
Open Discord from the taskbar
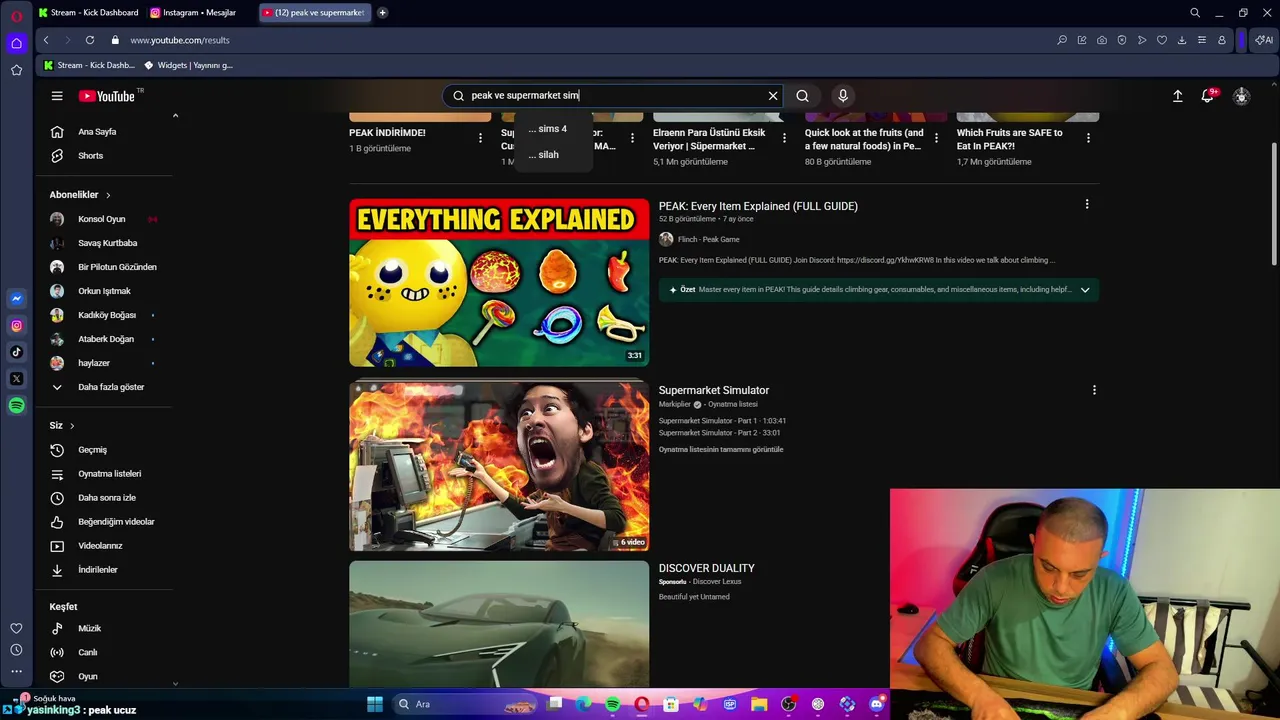click(x=877, y=704)
